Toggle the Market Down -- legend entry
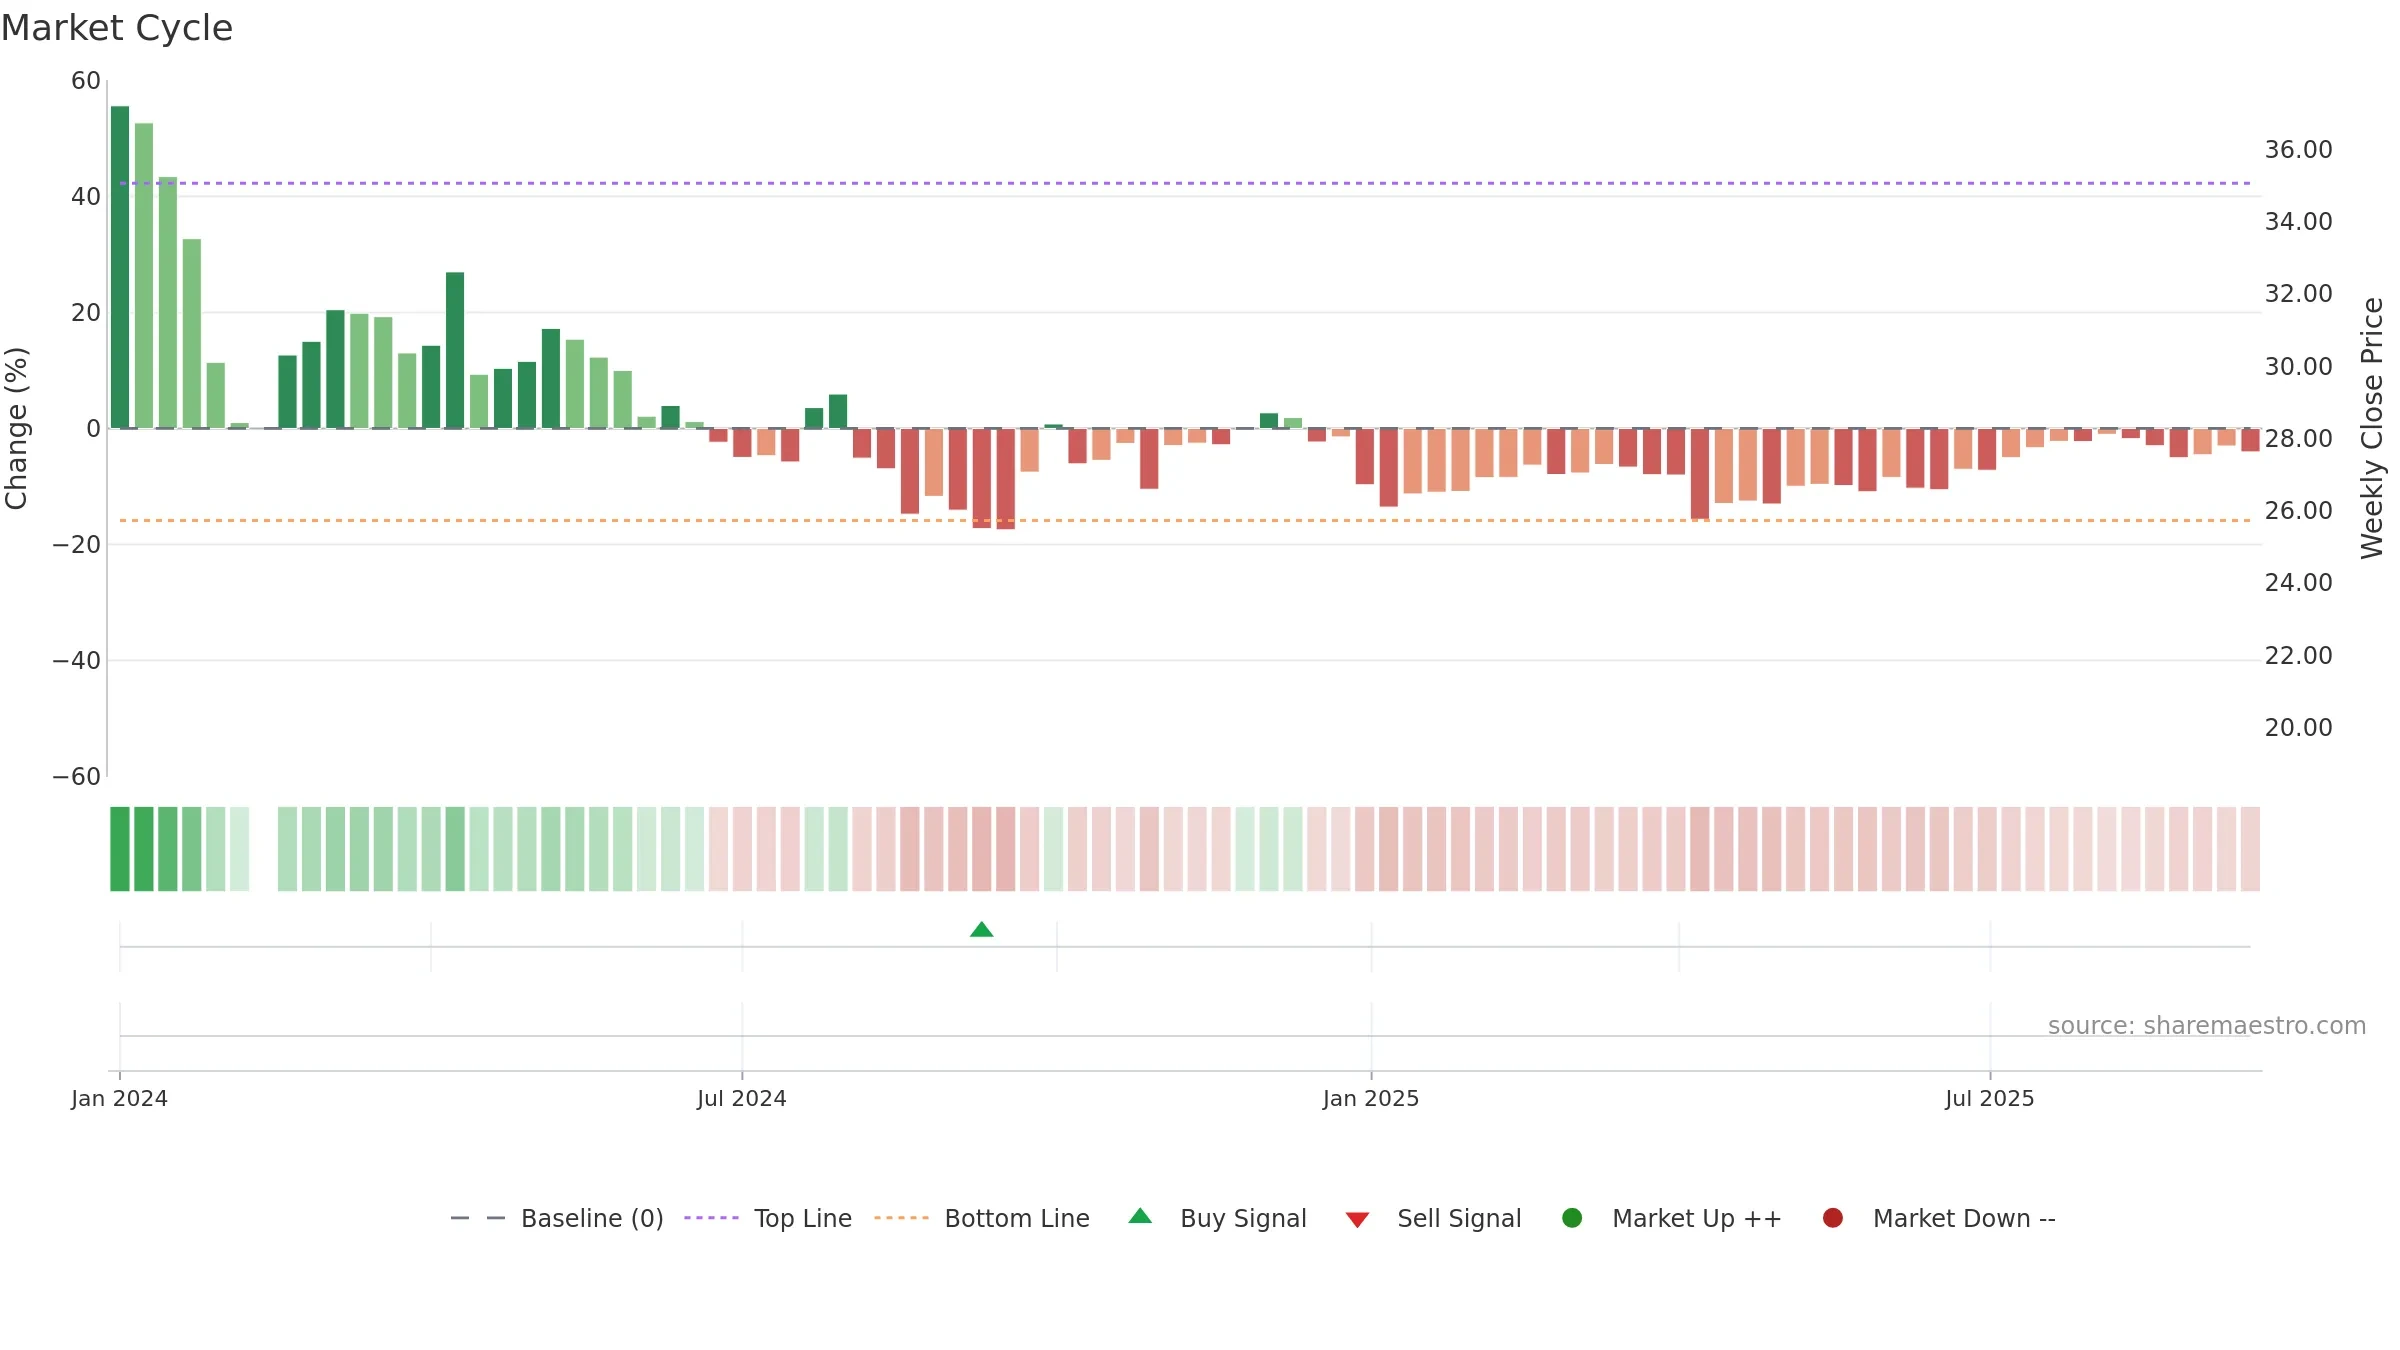 [x=1939, y=1218]
